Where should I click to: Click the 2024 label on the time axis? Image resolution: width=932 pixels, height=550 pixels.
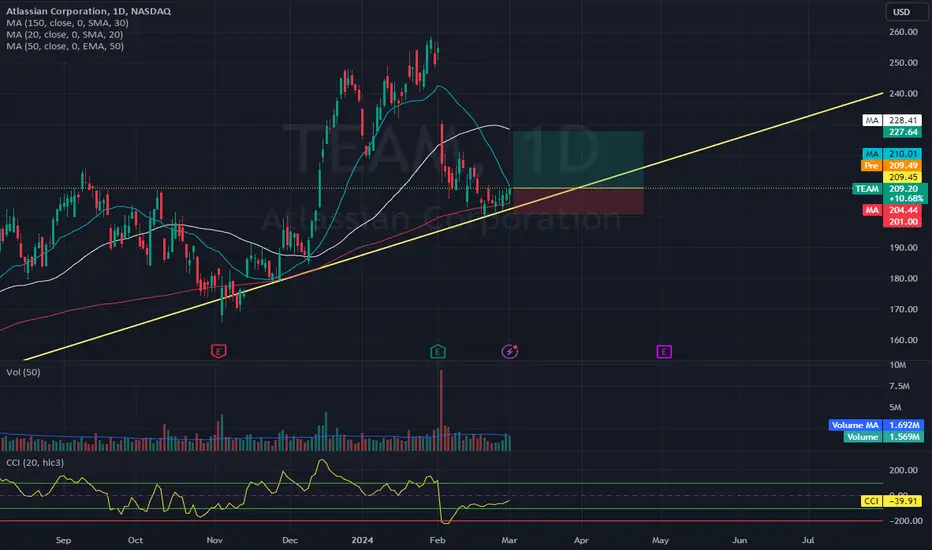point(362,540)
